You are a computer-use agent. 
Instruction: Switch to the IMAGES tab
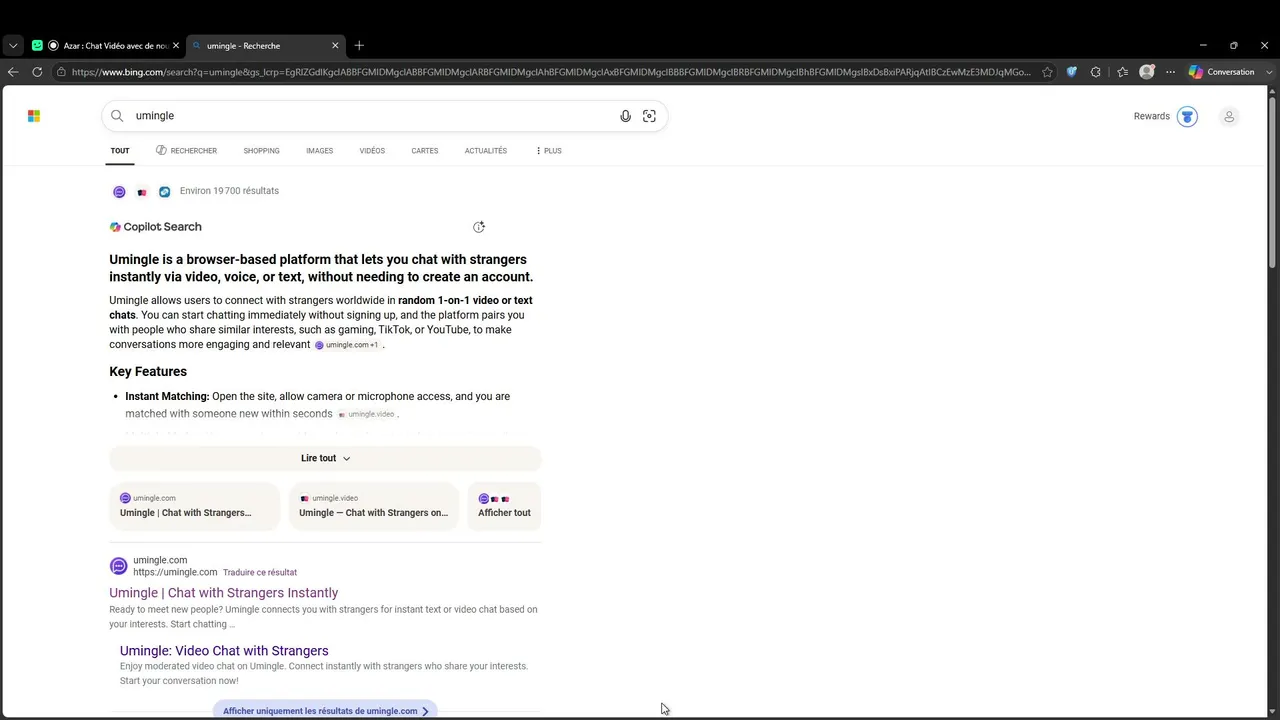[x=319, y=151]
